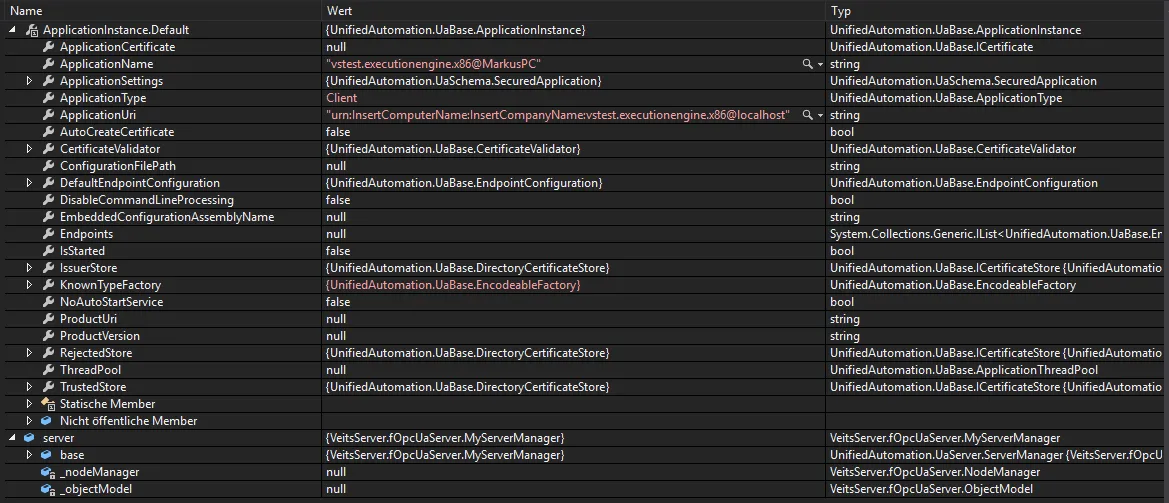The image size is (1169, 503).
Task: Click the cube icon of base
Action: [x=48, y=455]
